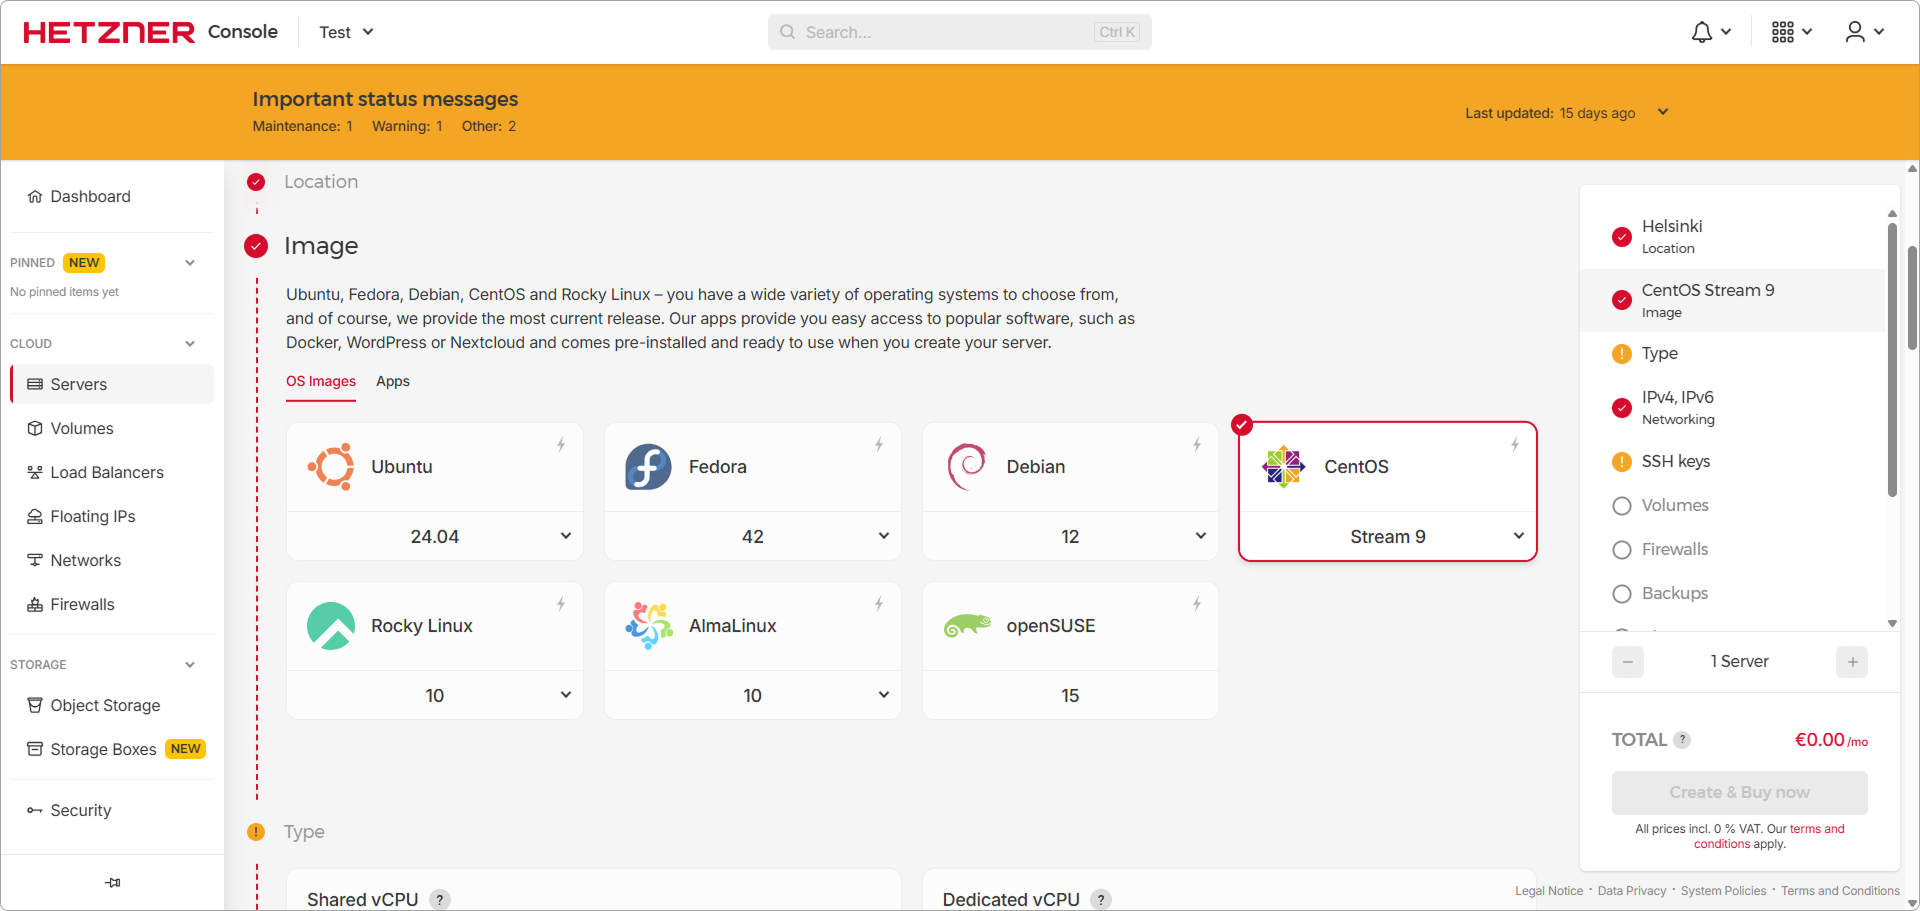Image resolution: width=1920 pixels, height=911 pixels.
Task: Open the terms and conditions link
Action: [x=1769, y=836]
